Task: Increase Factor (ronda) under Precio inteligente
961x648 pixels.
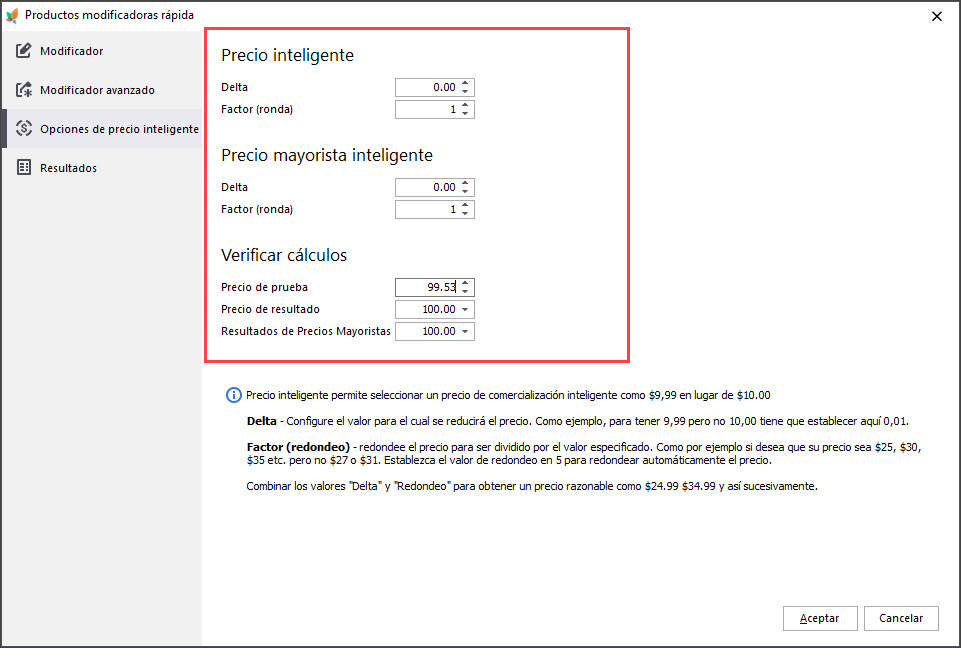Action: (x=465, y=105)
